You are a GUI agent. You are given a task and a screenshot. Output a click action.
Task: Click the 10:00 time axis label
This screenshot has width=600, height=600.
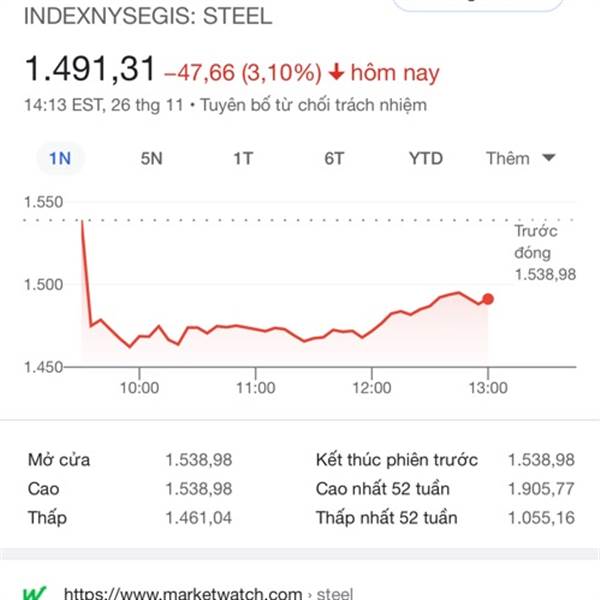coord(139,388)
